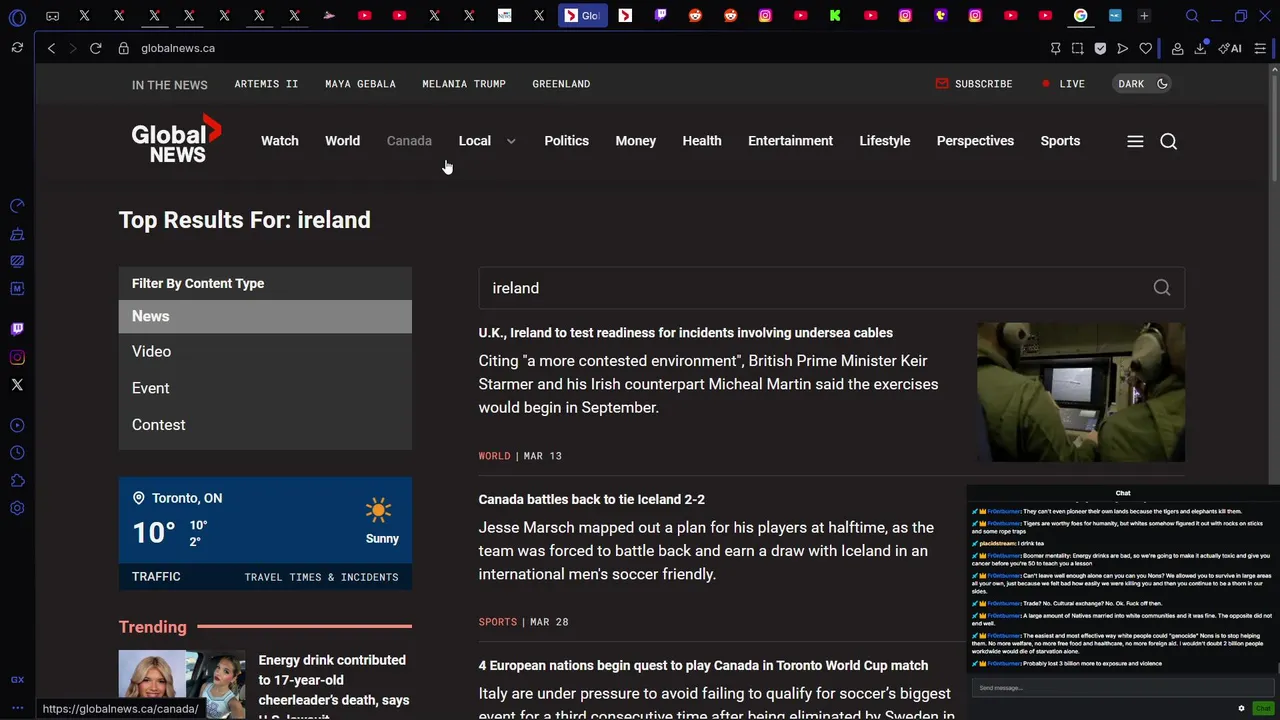This screenshot has width=1280, height=720.
Task: Open the Opera GX main menu logo
Action: [x=17, y=16]
